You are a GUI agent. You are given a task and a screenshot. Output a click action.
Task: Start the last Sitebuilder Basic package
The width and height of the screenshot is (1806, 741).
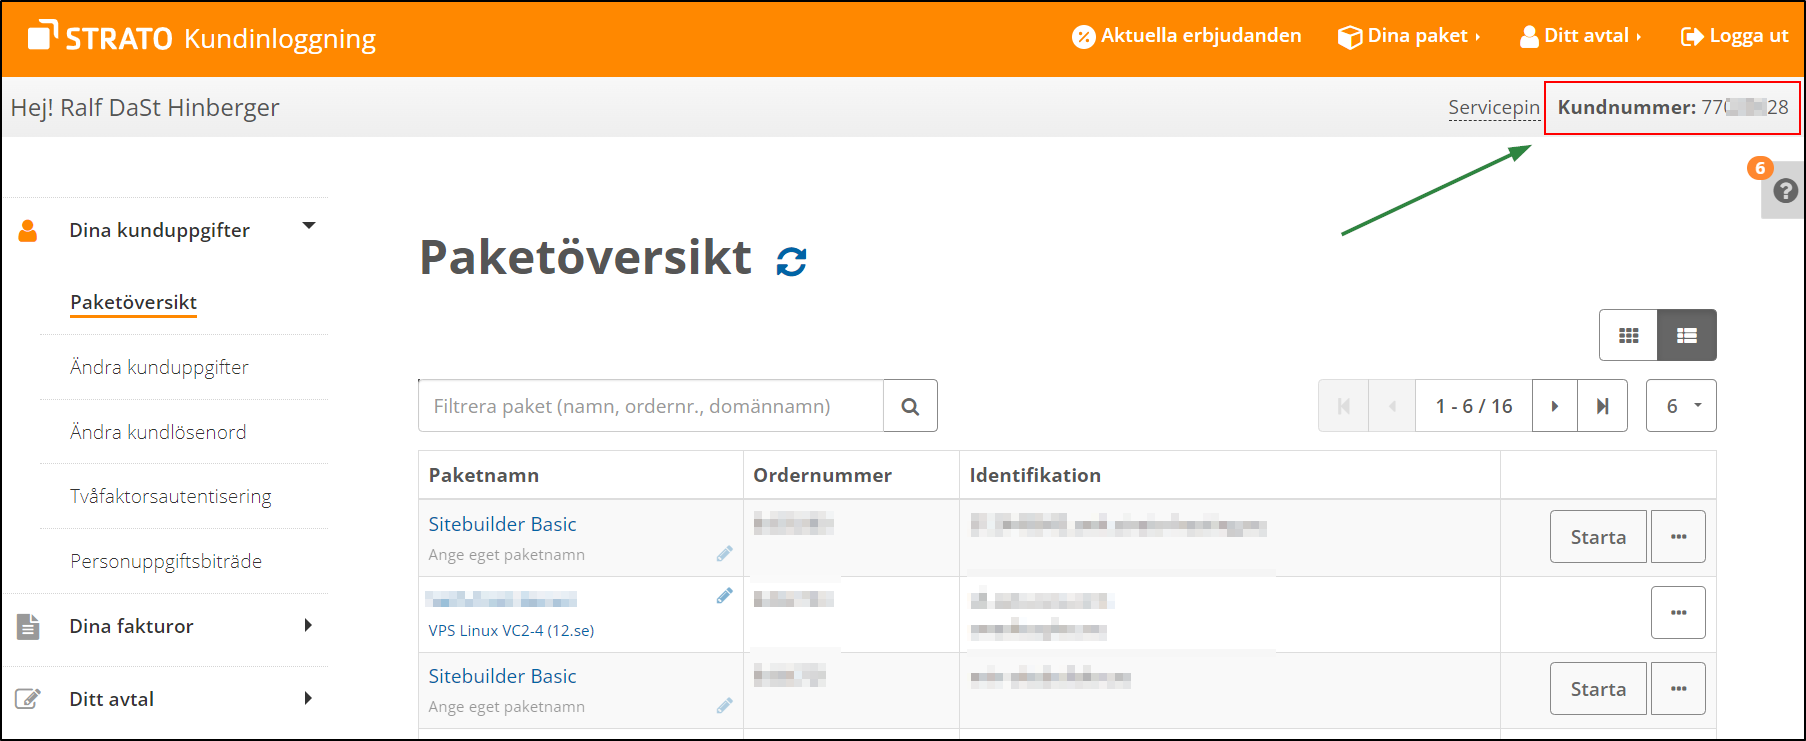(1598, 689)
